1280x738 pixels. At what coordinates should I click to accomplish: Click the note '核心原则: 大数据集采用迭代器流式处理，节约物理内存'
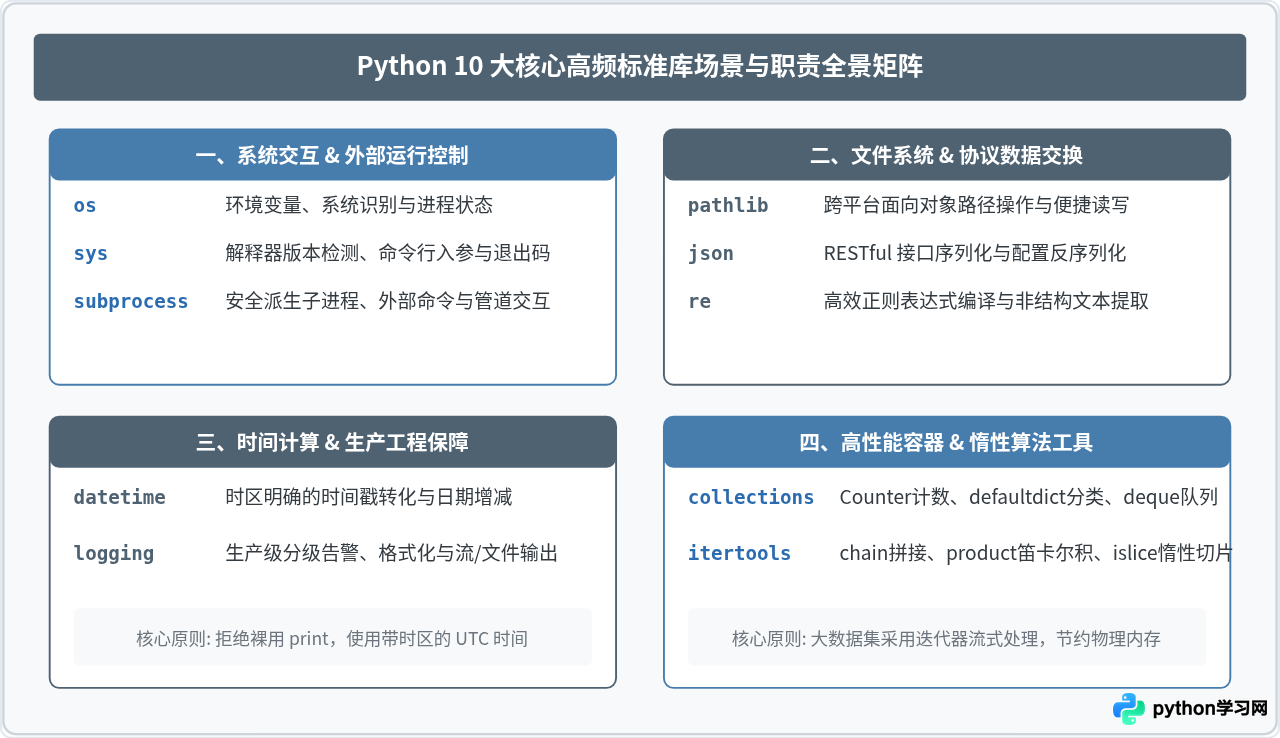coord(946,638)
